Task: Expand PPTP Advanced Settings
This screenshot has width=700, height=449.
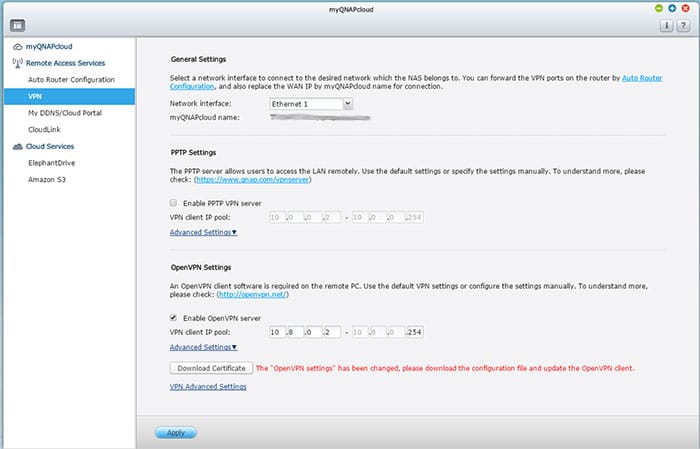Action: point(203,232)
